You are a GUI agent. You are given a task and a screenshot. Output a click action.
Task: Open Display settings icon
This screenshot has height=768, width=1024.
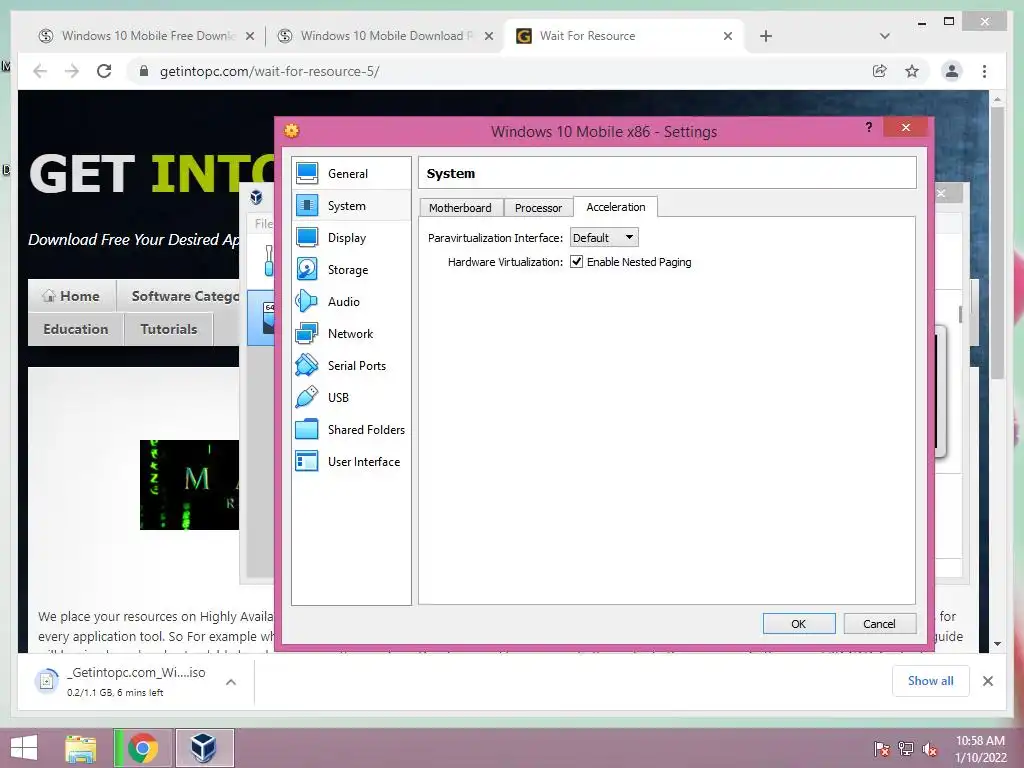click(307, 238)
